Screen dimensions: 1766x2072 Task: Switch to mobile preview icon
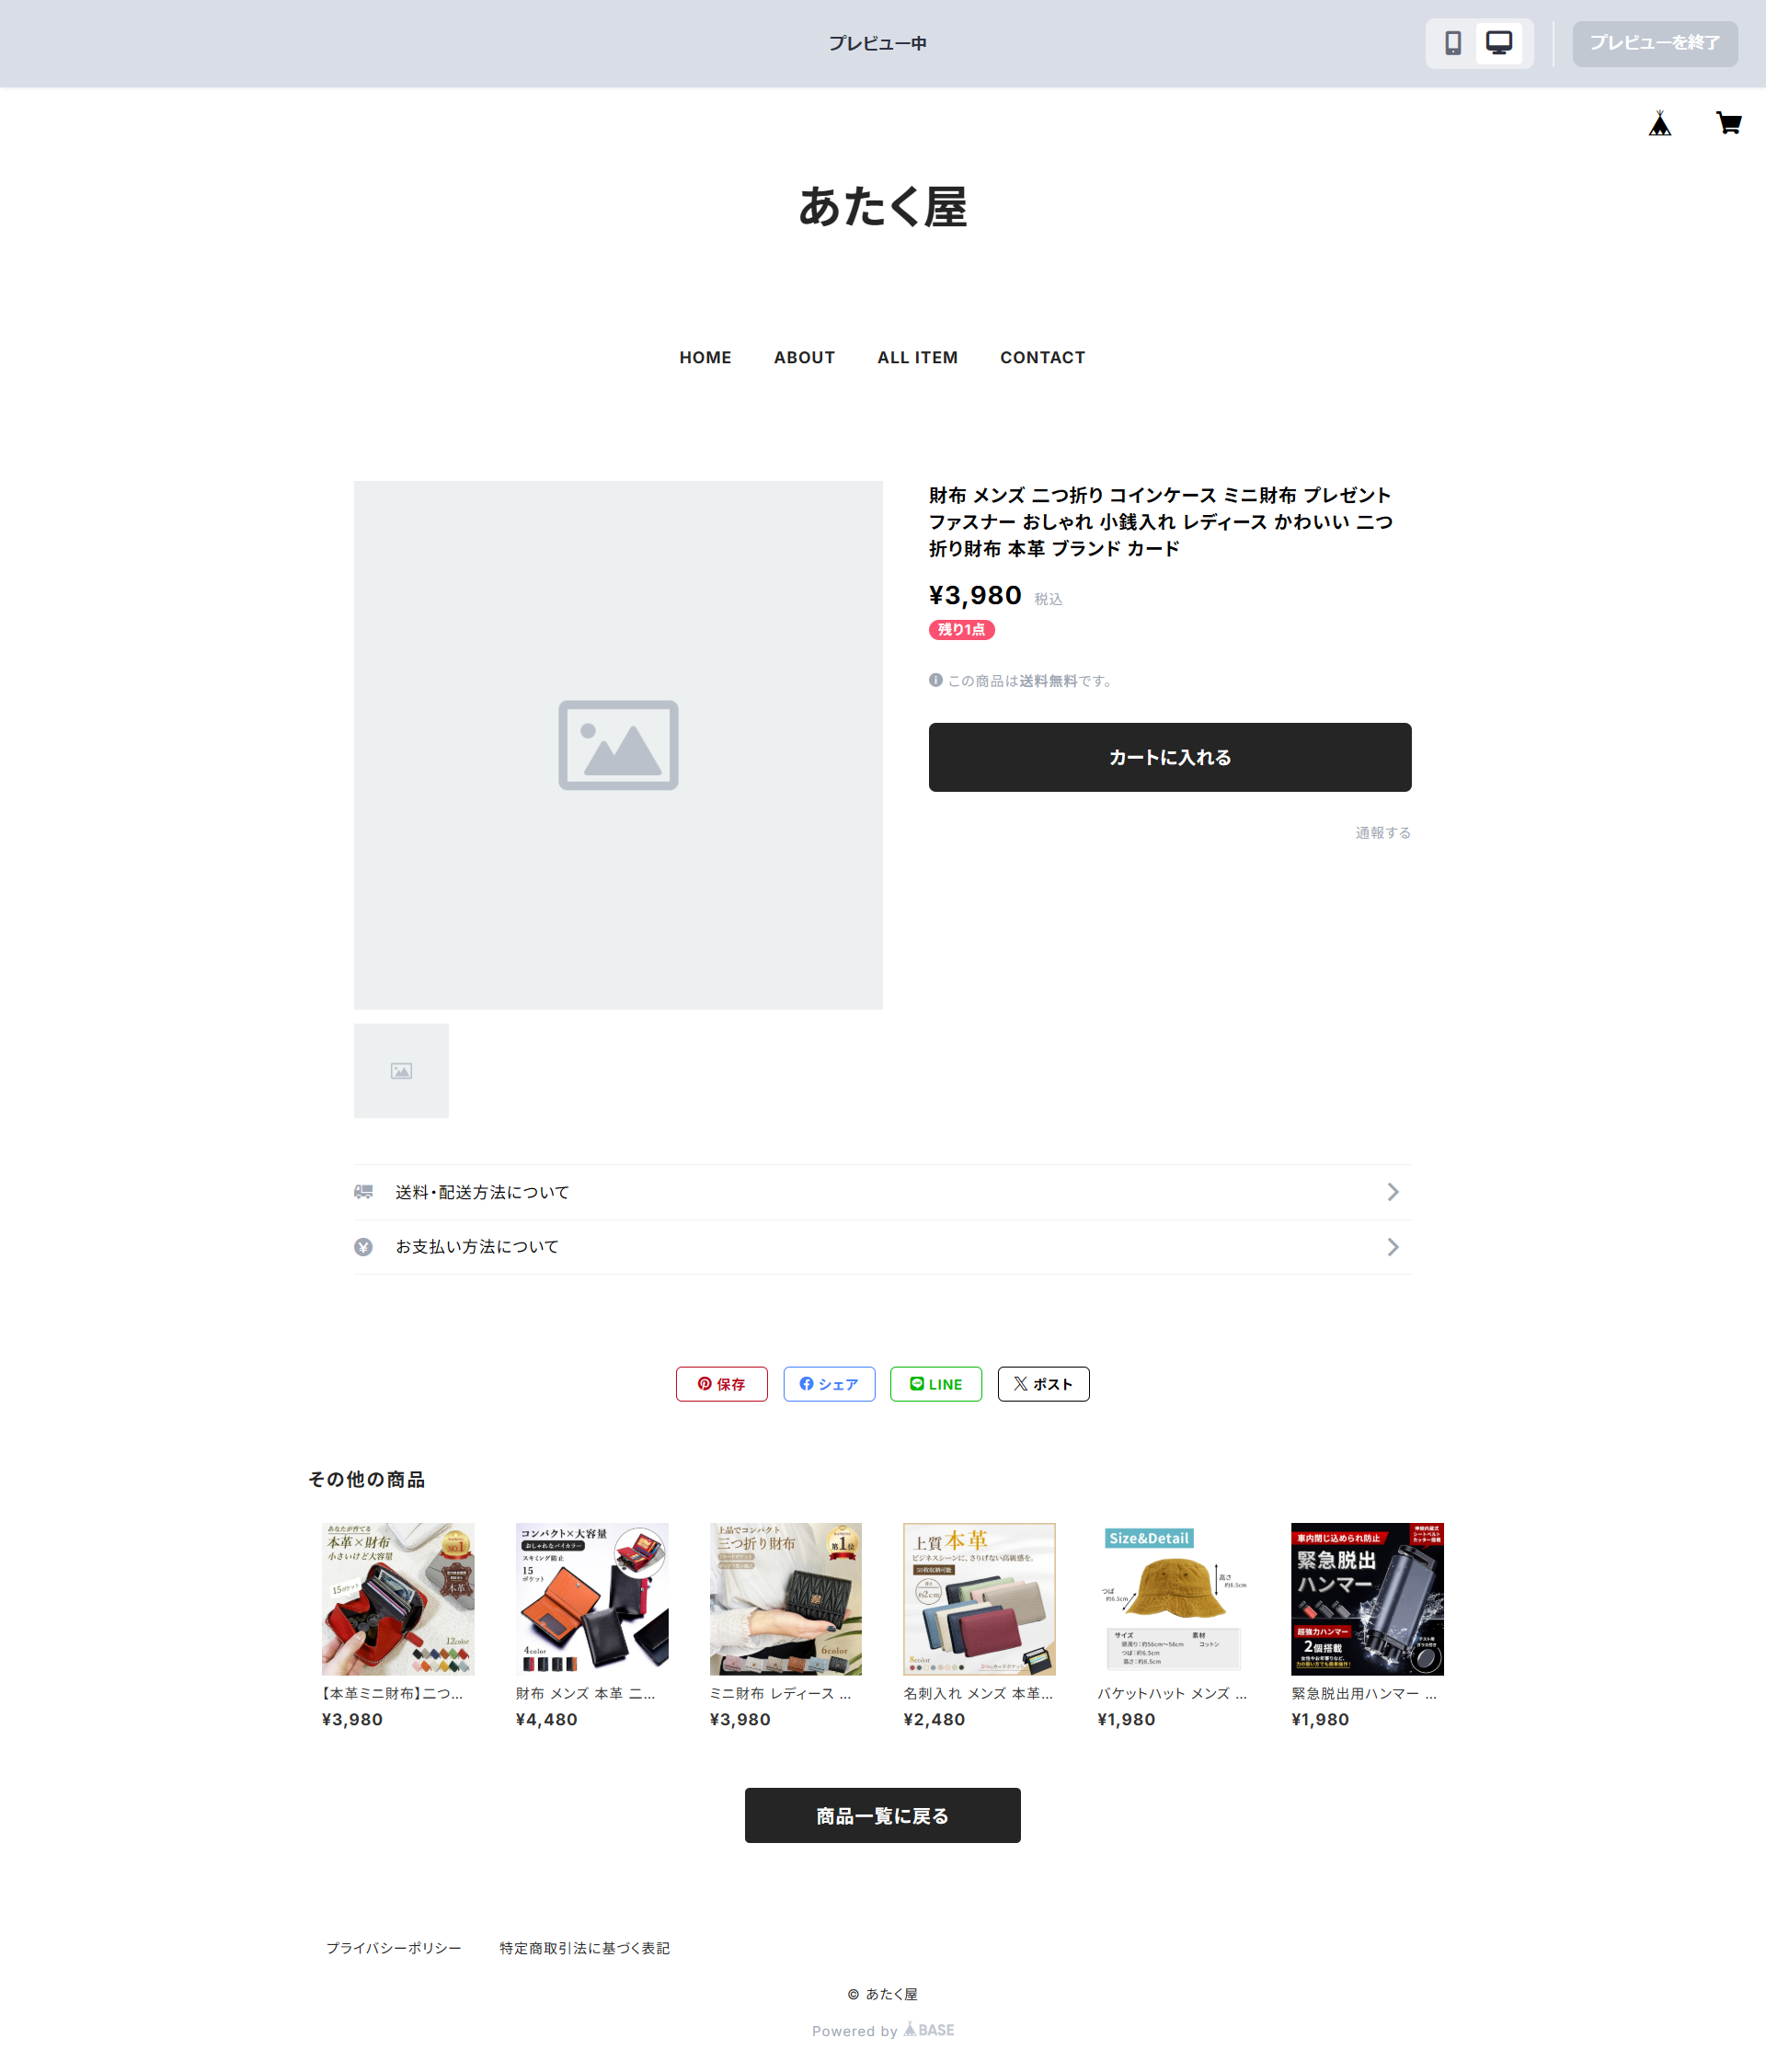[x=1452, y=43]
